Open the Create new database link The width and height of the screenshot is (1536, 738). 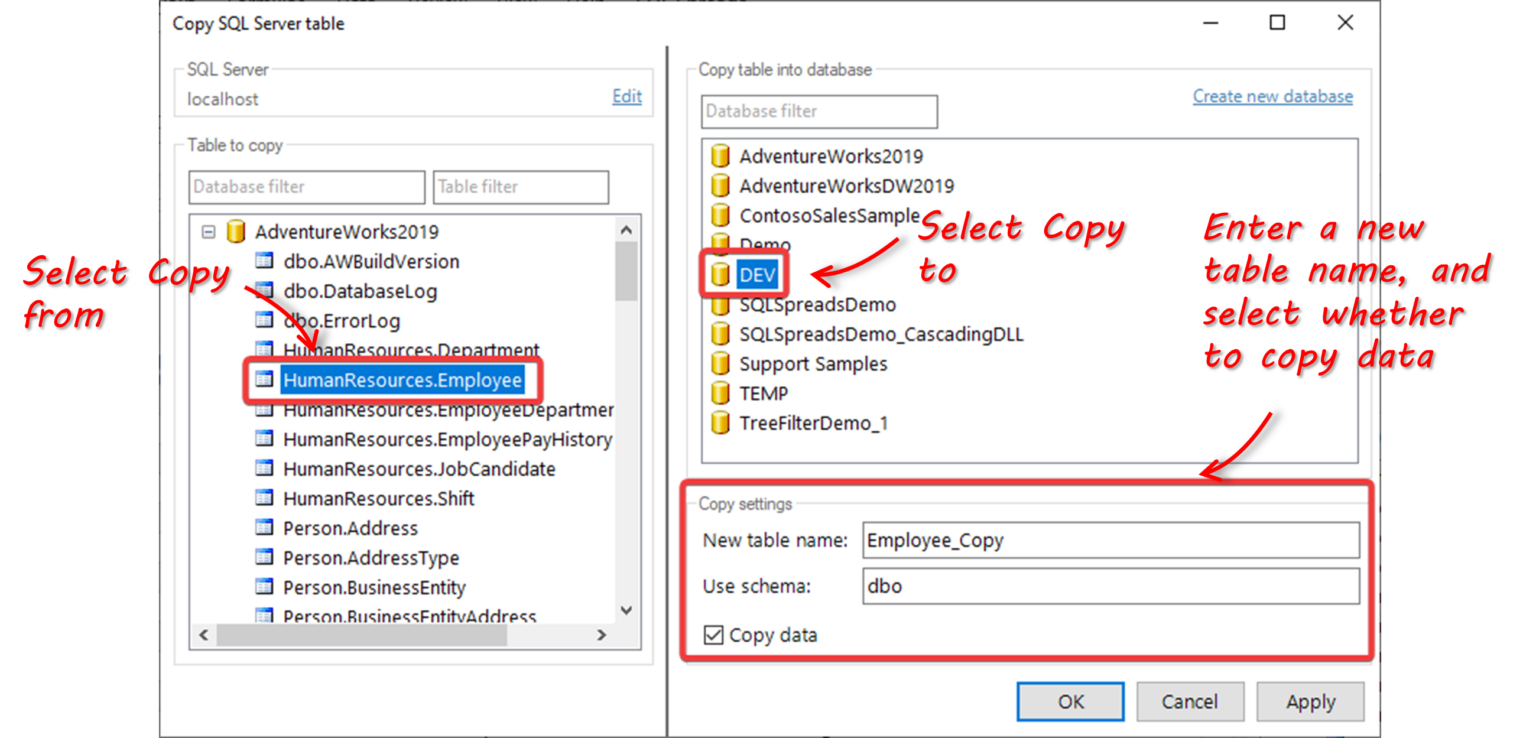[x=1272, y=97]
